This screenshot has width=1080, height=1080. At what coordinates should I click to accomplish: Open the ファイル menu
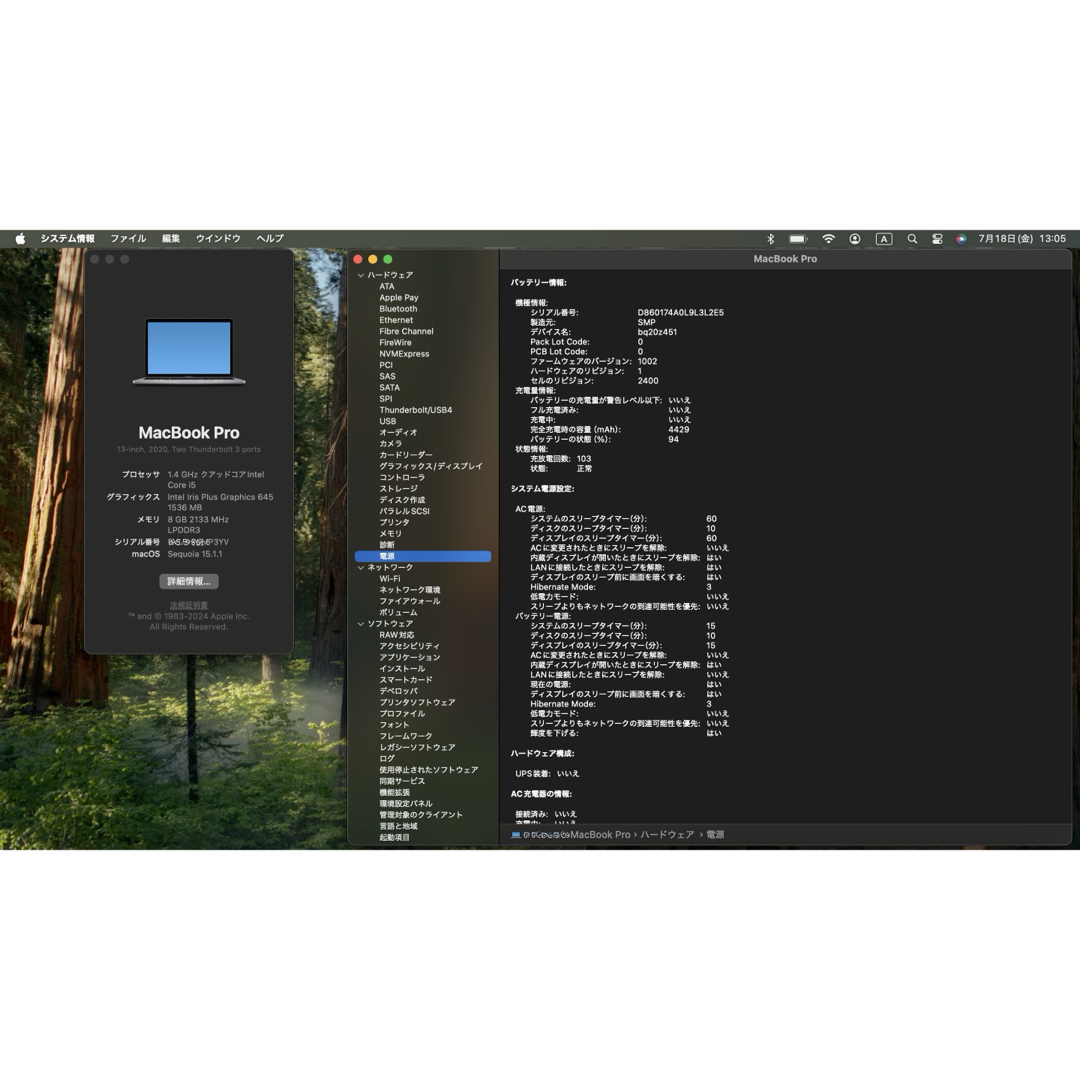tap(128, 238)
